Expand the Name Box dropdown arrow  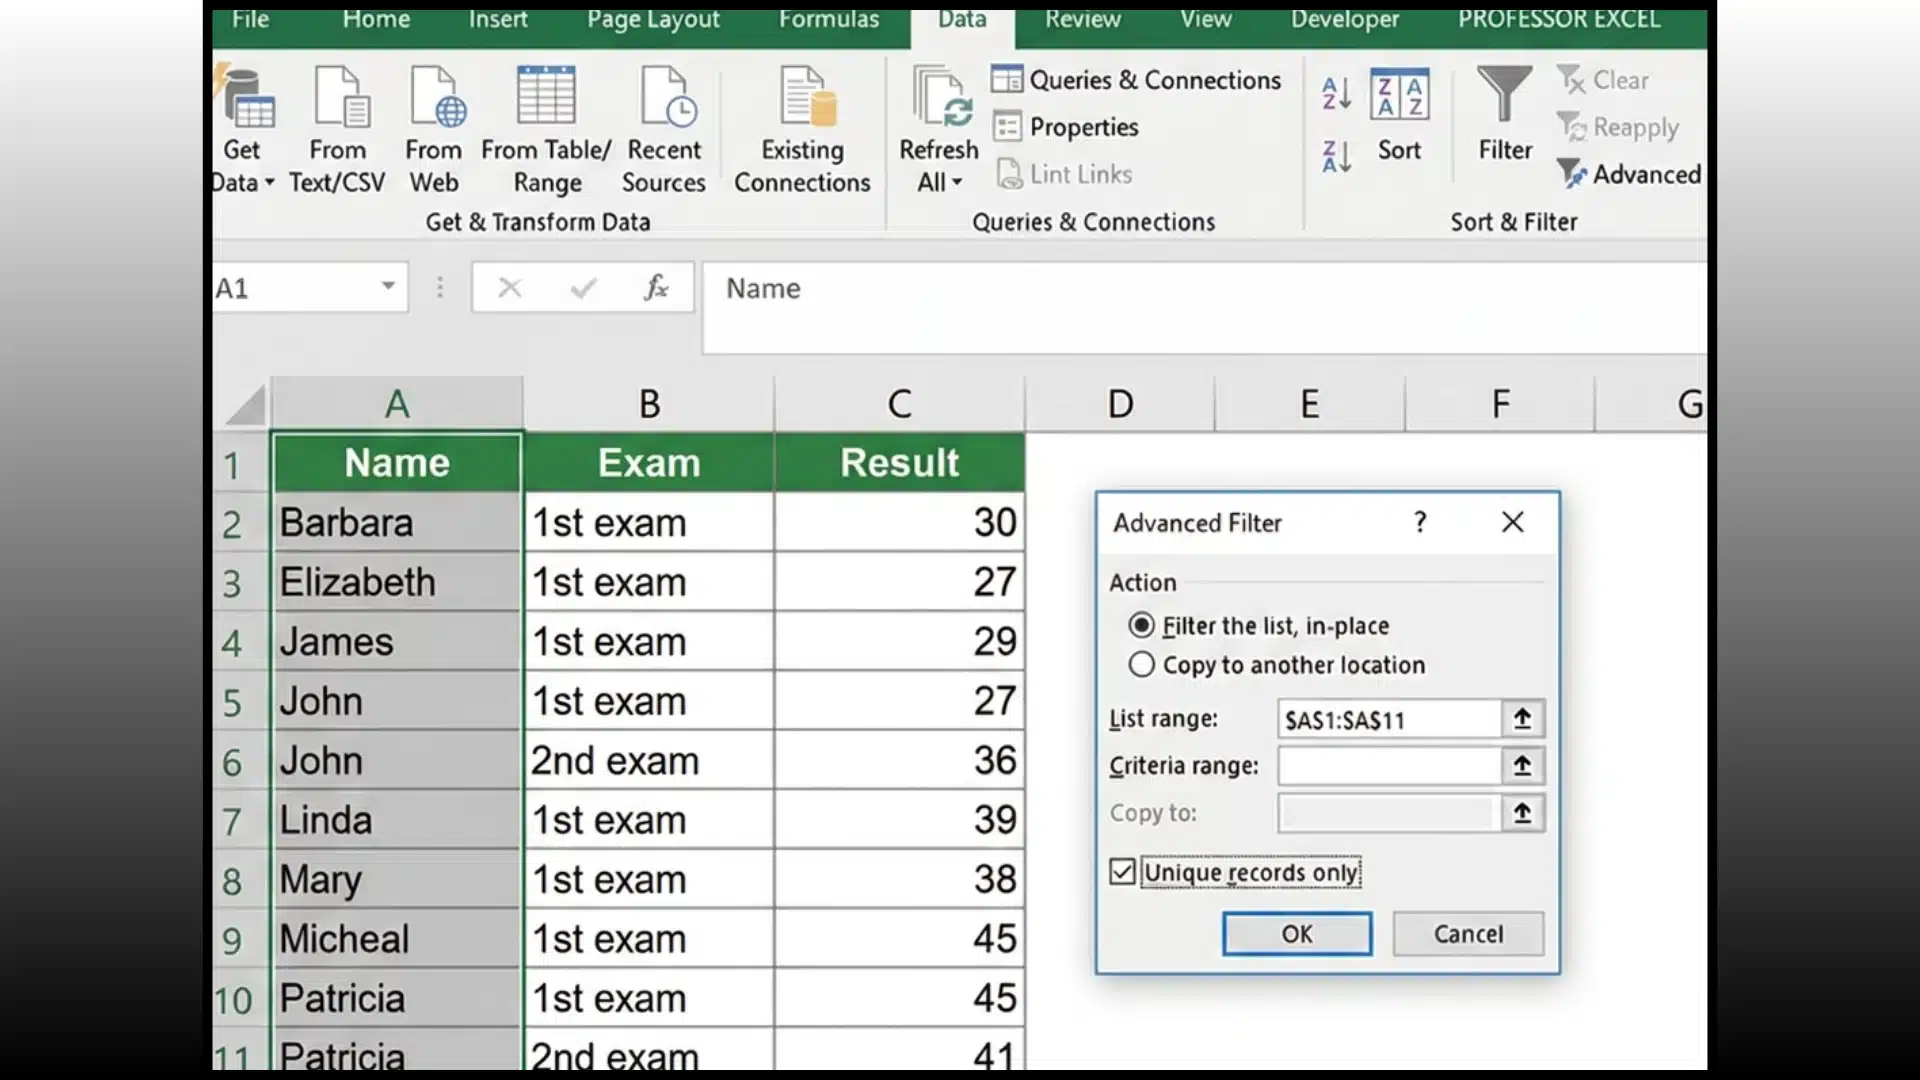tap(388, 287)
